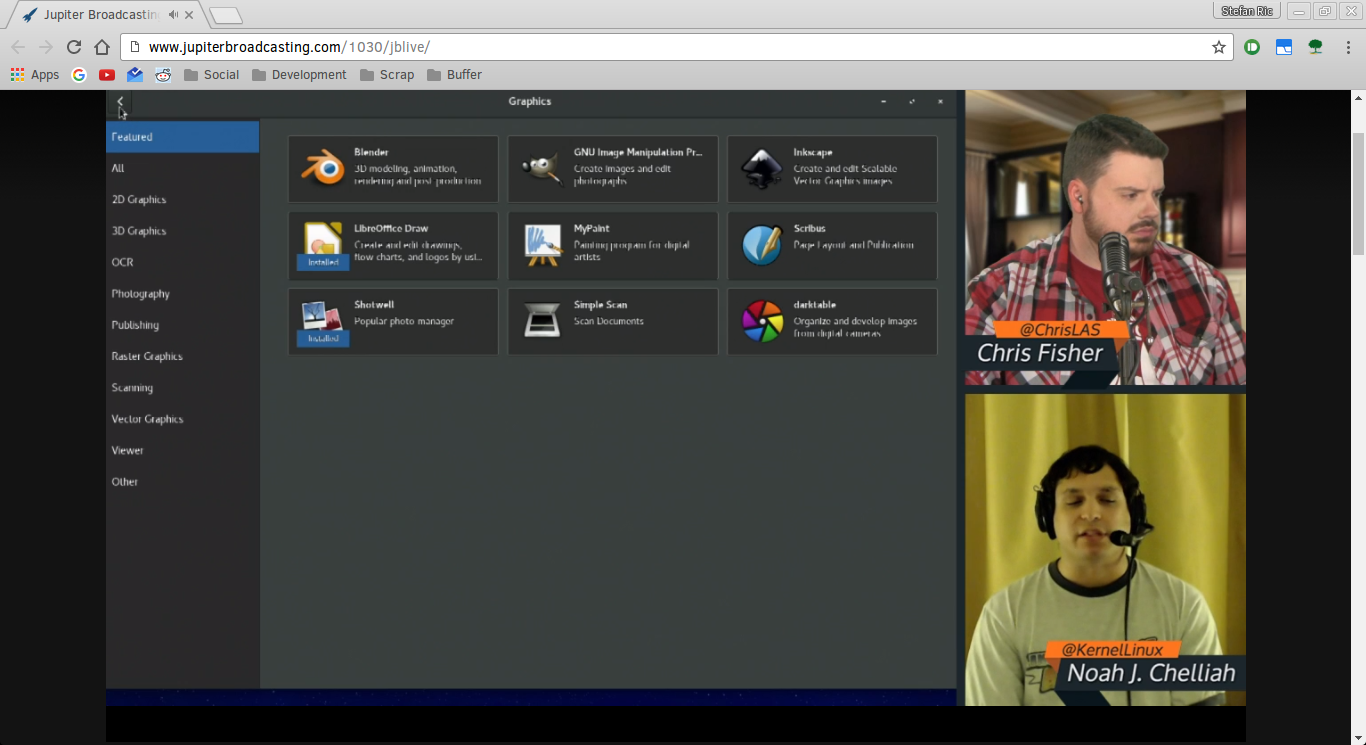Navigate back in browser history
The image size is (1366, 745).
(18, 47)
